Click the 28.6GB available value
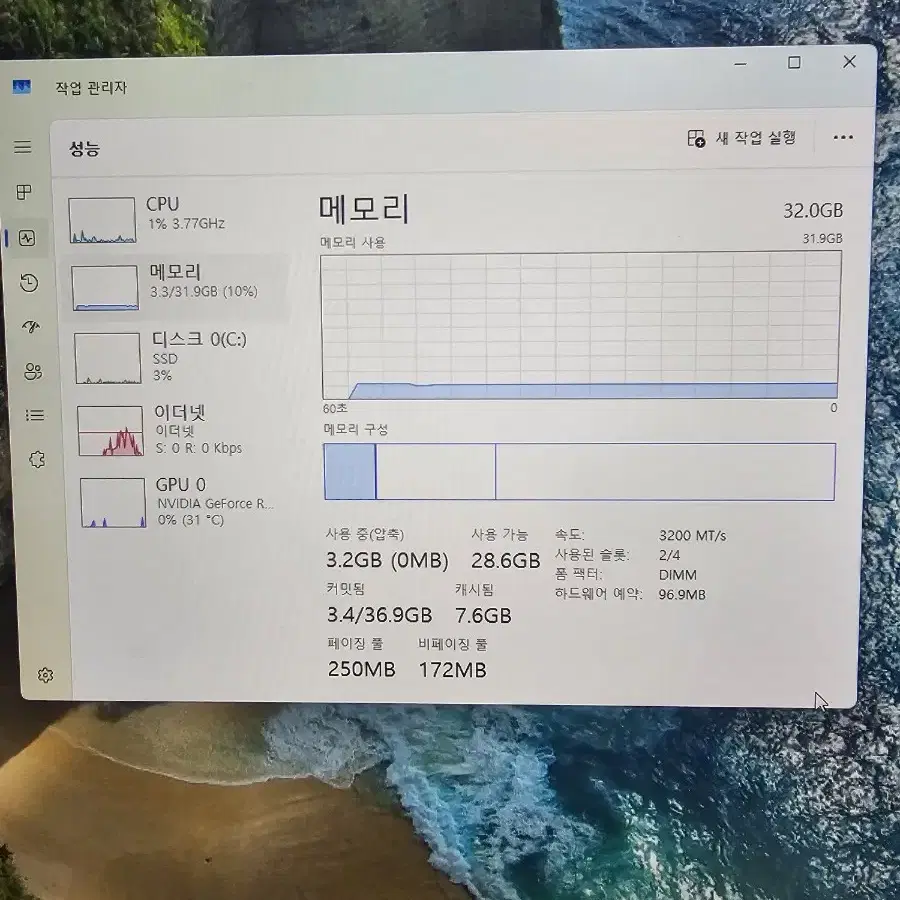Image resolution: width=900 pixels, height=900 pixels. tap(506, 561)
